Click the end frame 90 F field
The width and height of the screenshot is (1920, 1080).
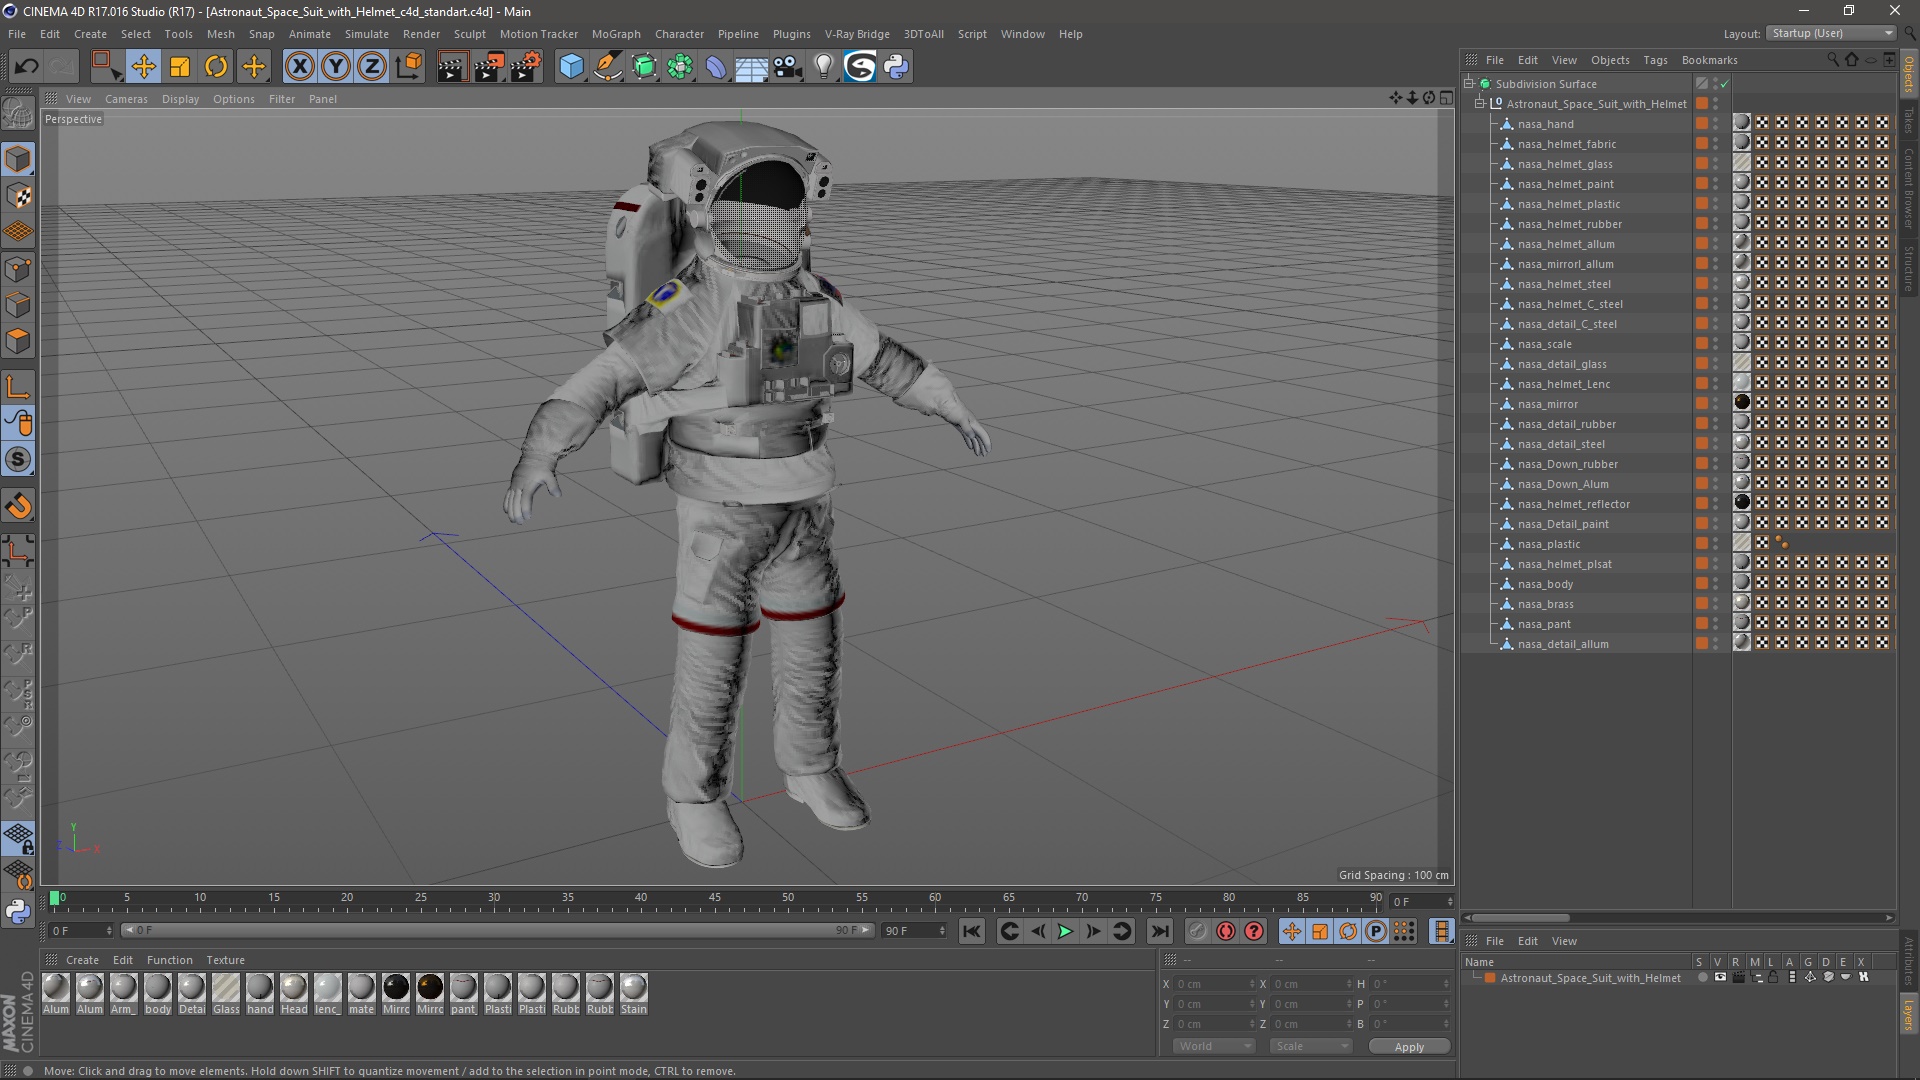click(x=914, y=931)
